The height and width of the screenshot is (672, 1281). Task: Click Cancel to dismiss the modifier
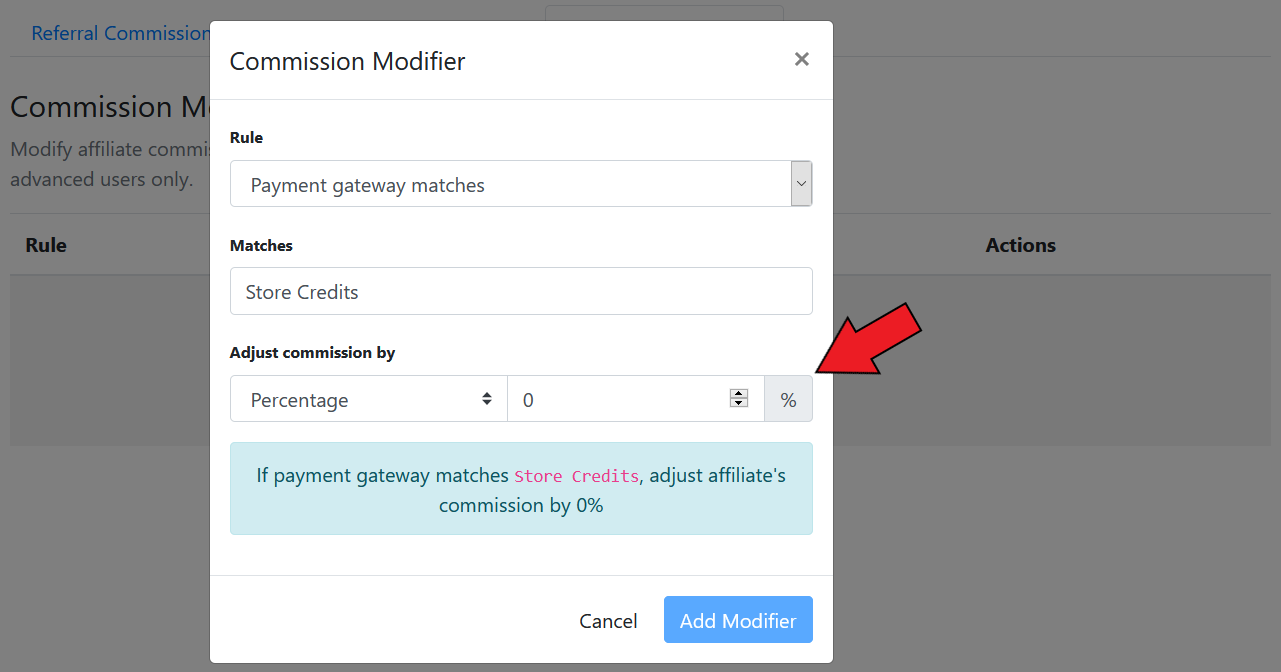tap(608, 620)
